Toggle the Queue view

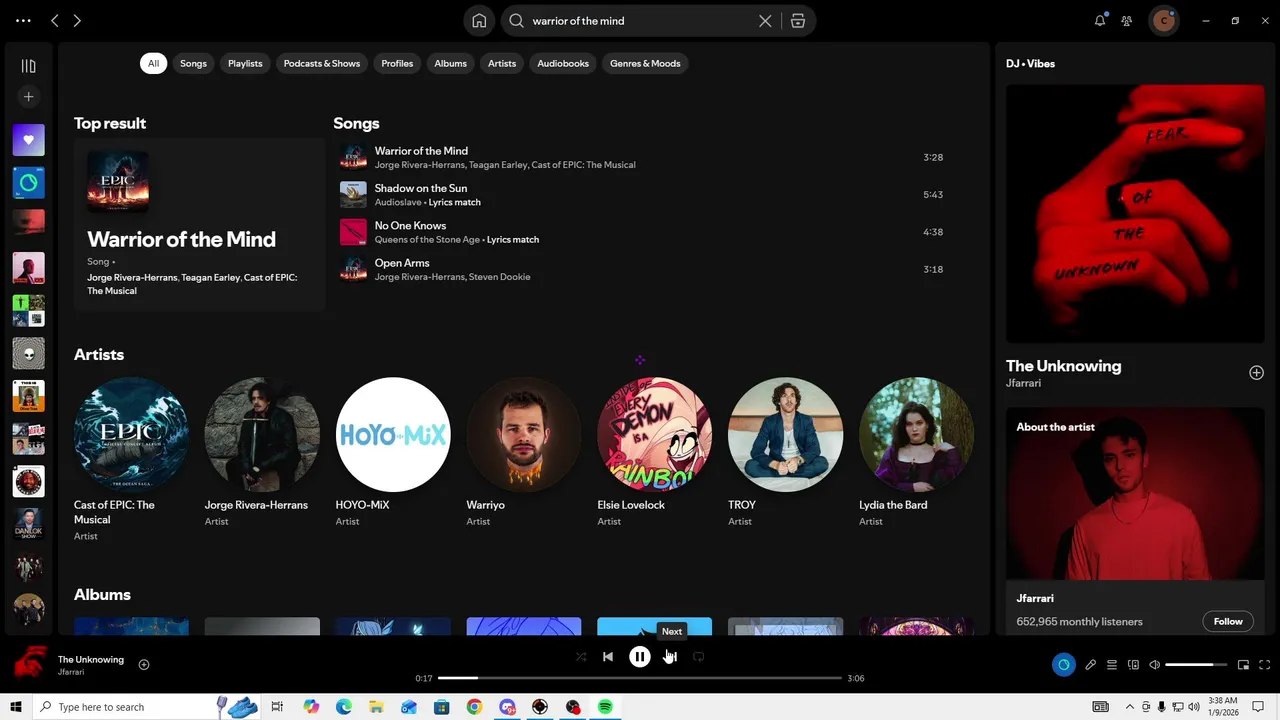point(1112,665)
